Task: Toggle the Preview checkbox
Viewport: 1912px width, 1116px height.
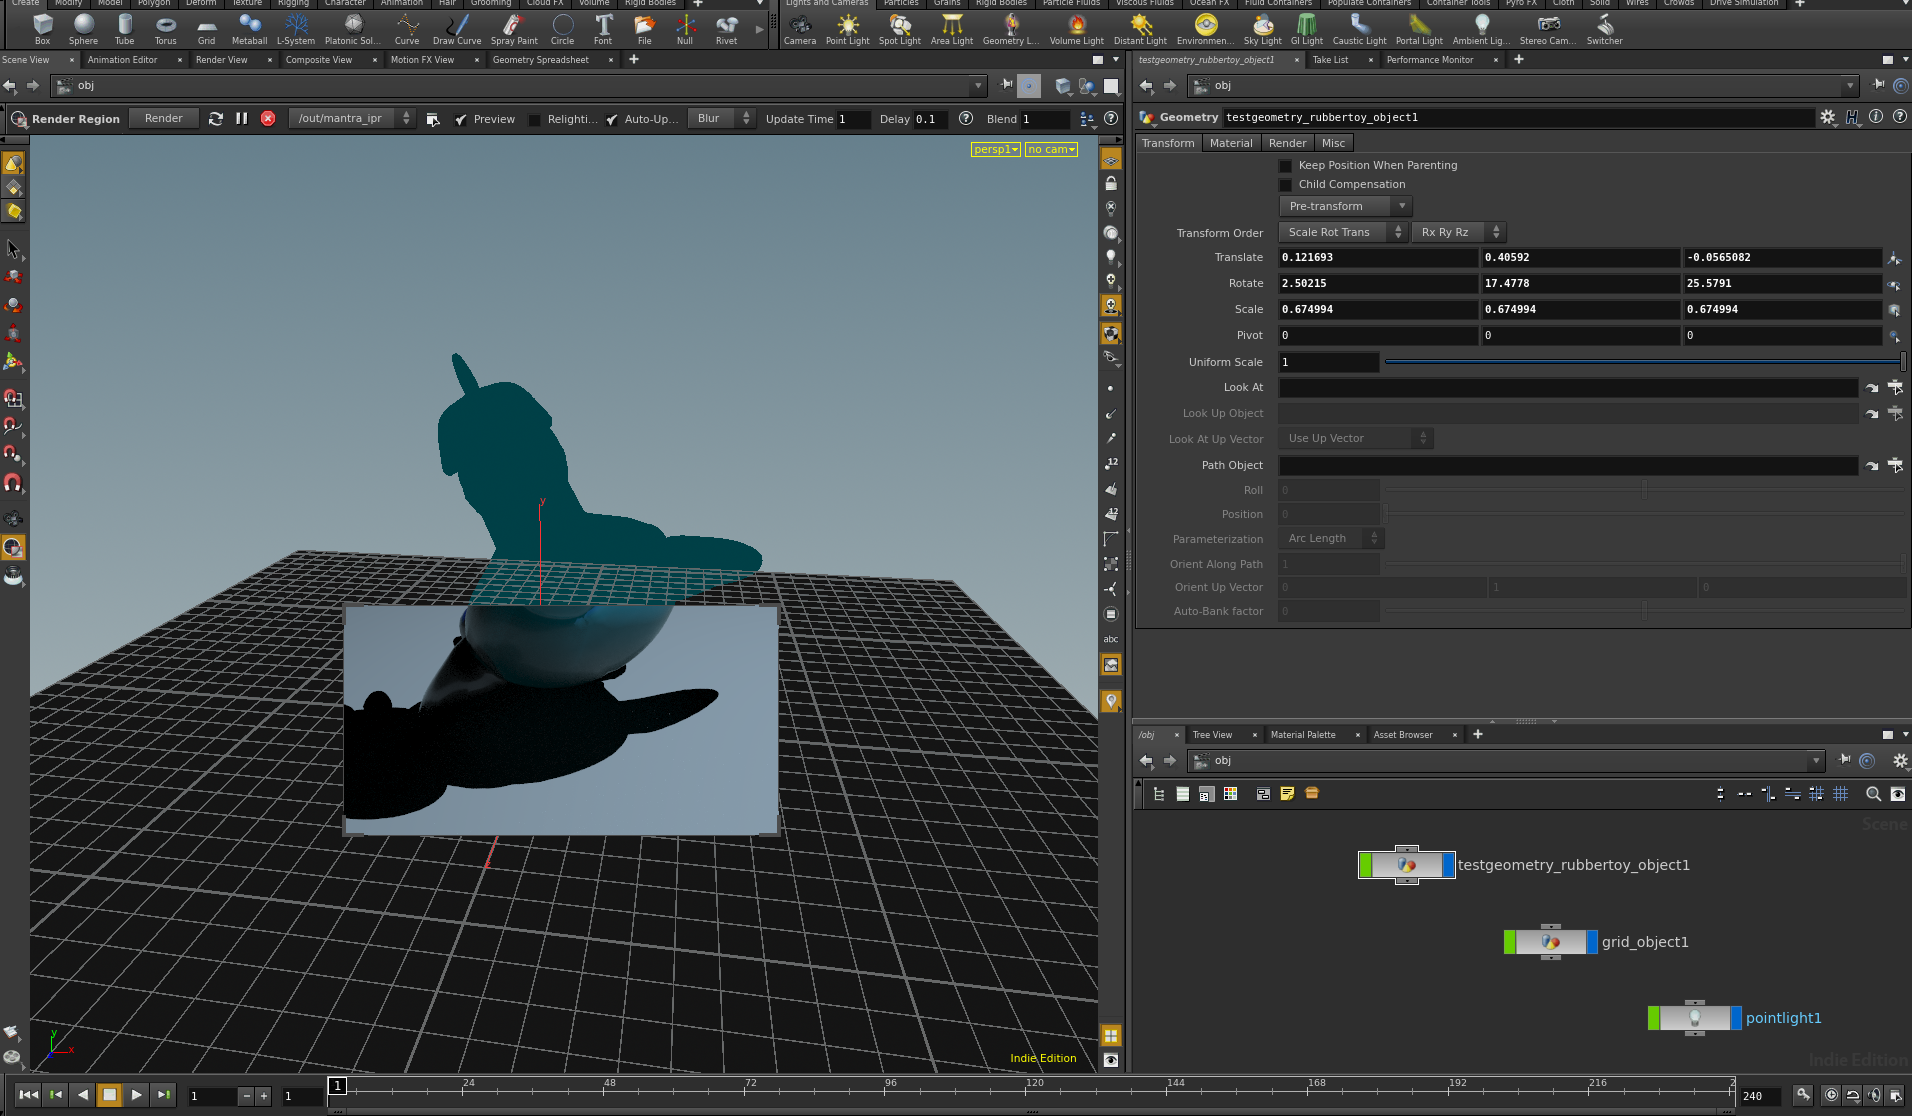Action: pyautogui.click(x=461, y=119)
